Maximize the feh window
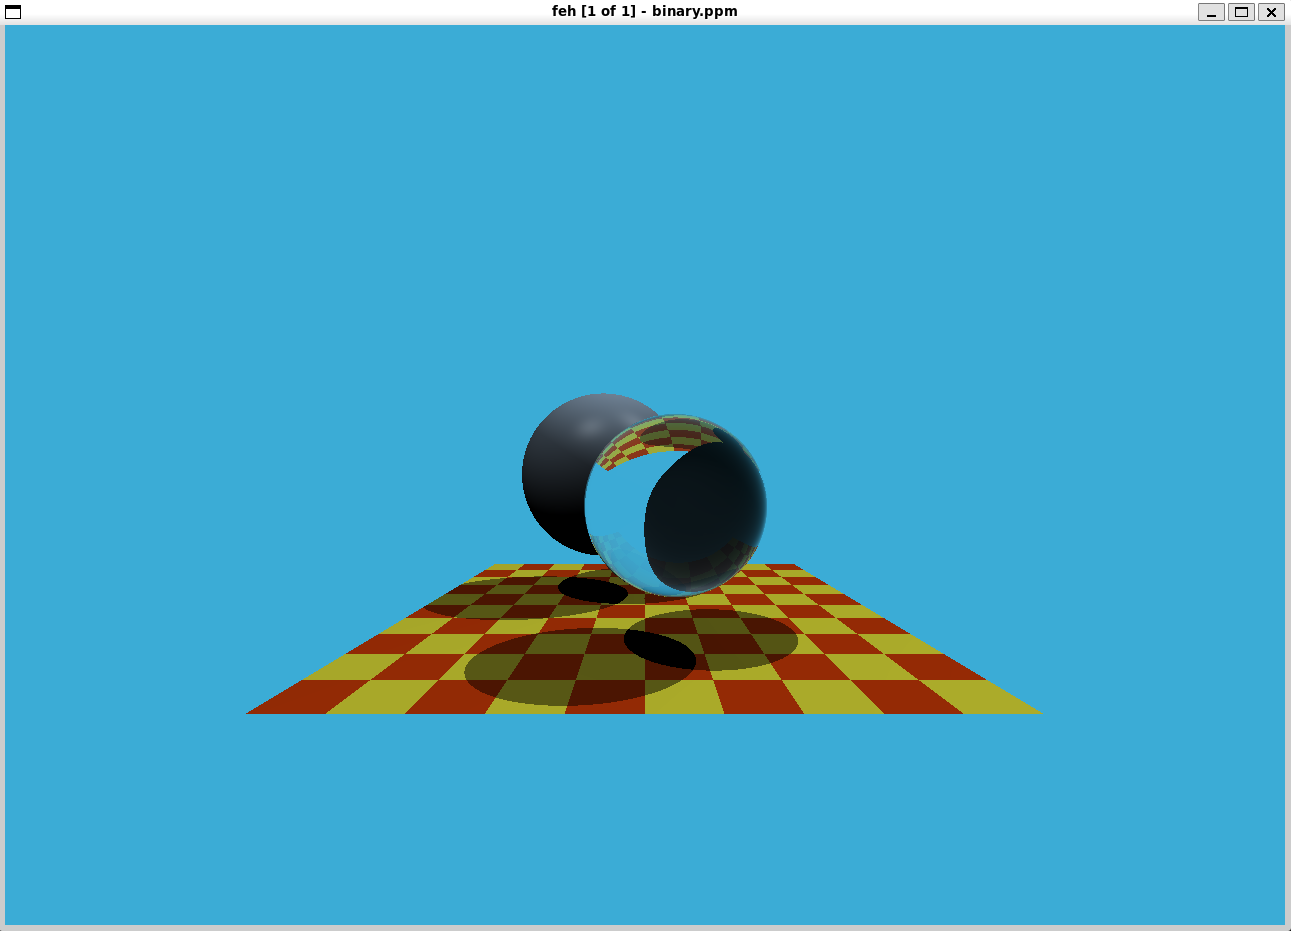The image size is (1291, 931). tap(1241, 12)
